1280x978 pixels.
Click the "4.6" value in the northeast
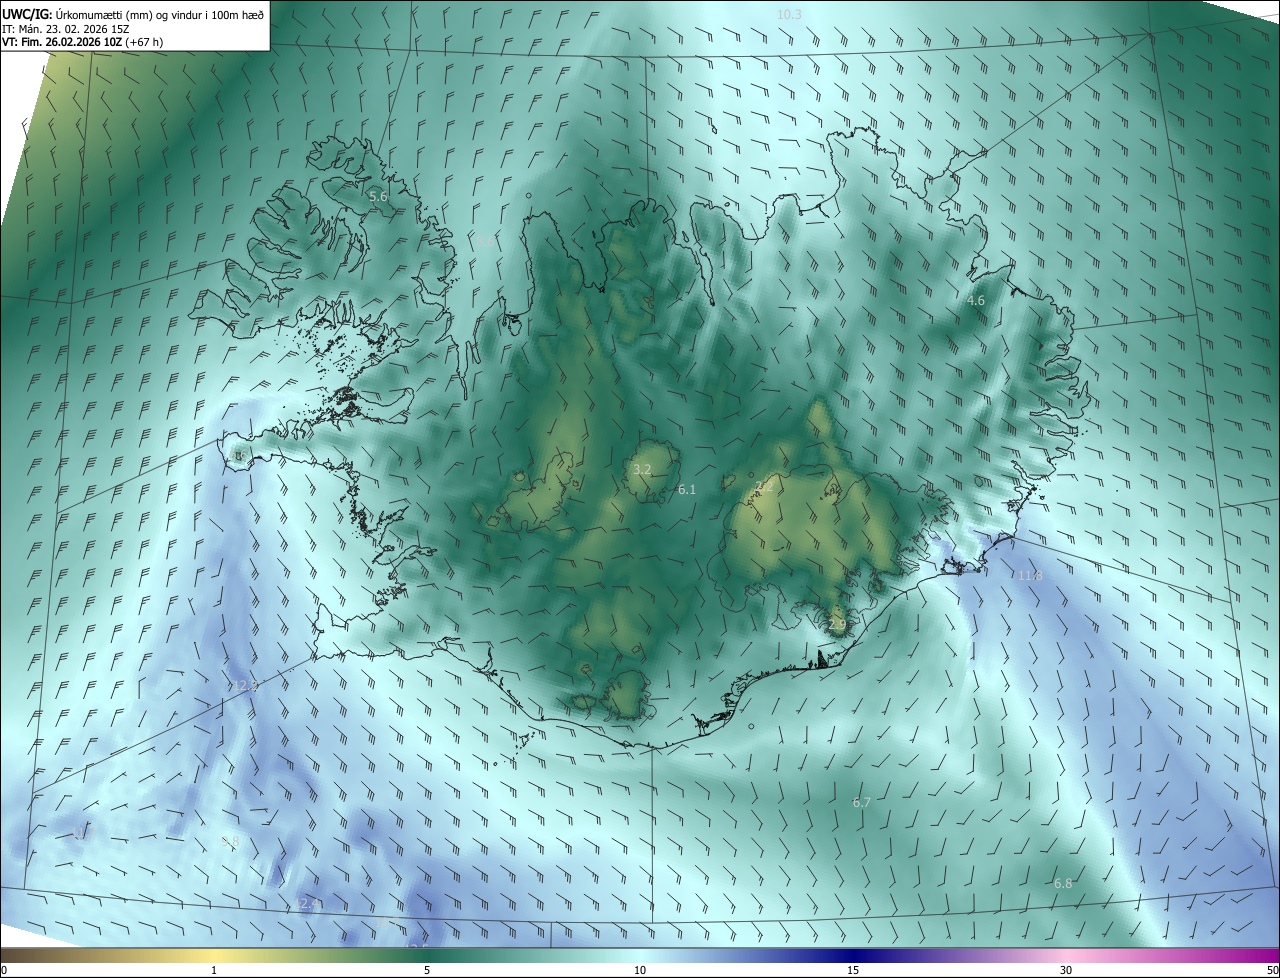[x=976, y=300]
